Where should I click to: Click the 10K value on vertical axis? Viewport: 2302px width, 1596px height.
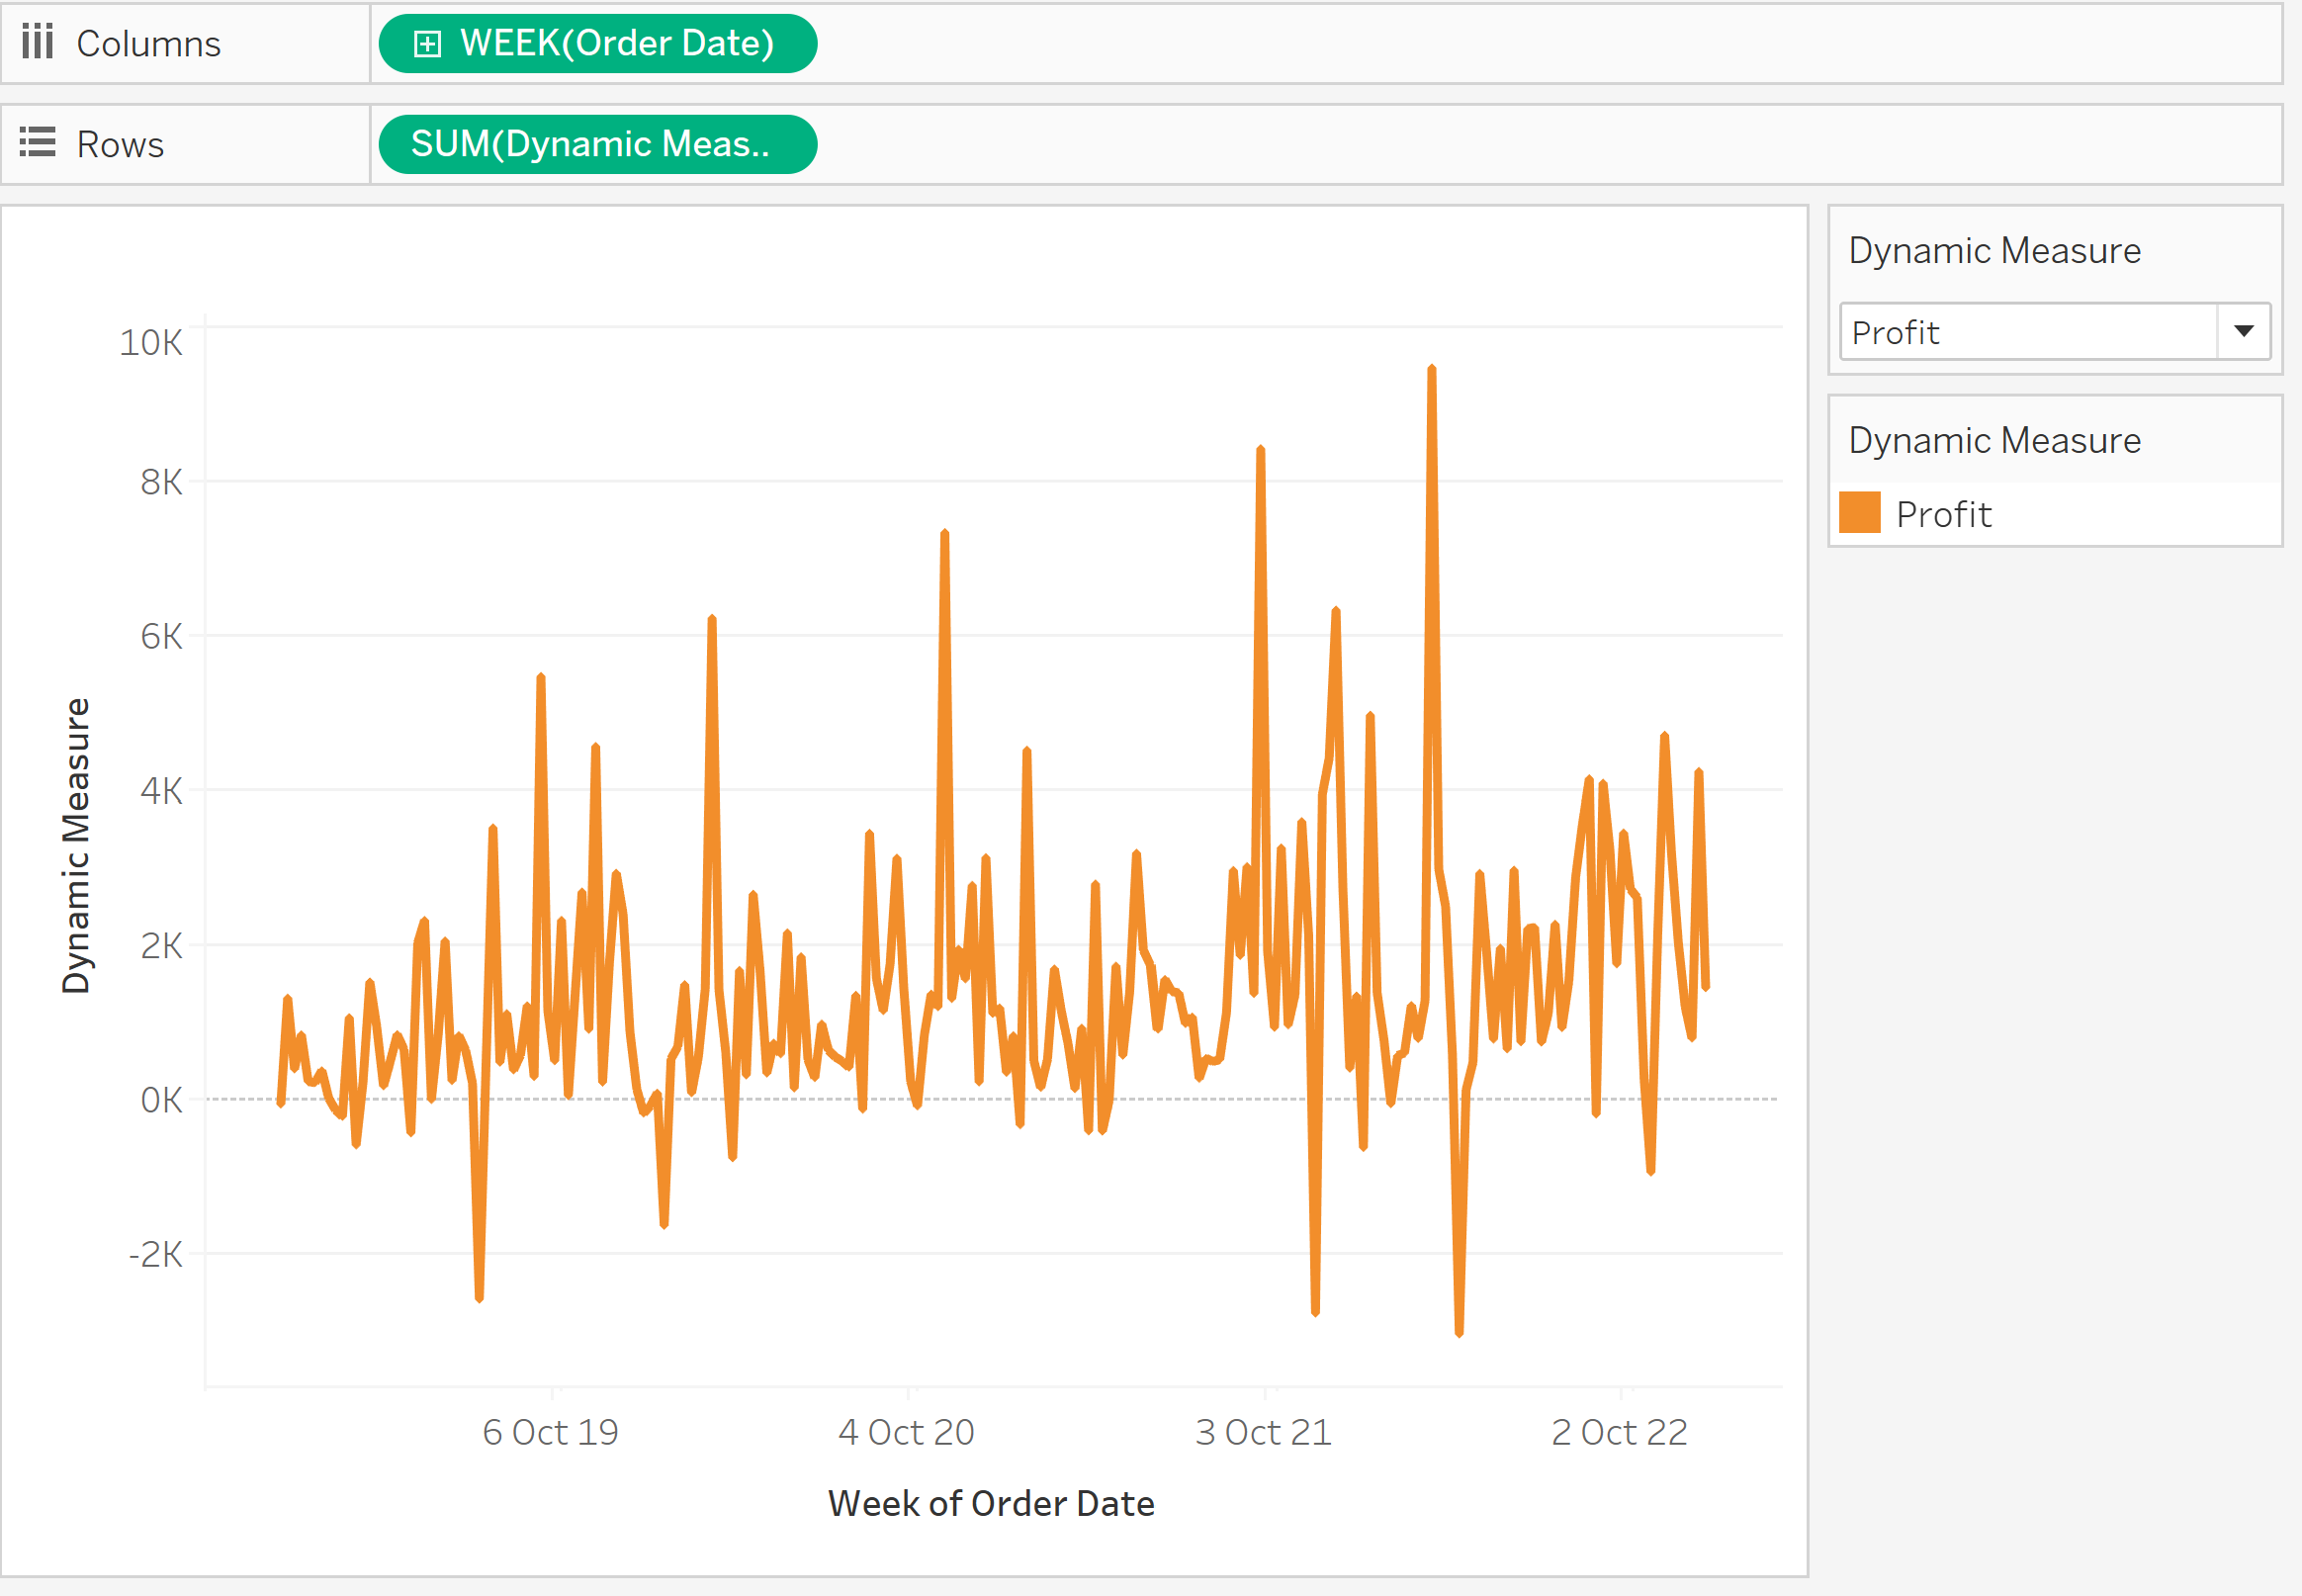coord(151,342)
